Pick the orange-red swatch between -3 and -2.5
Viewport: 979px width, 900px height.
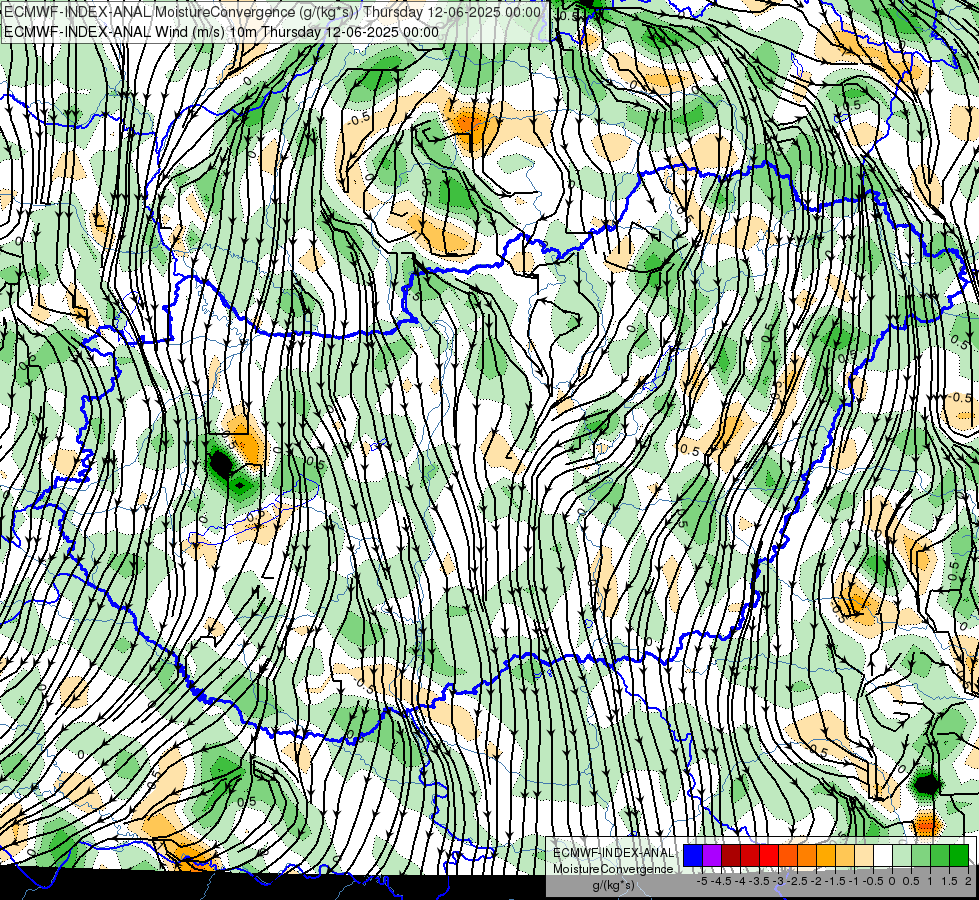click(x=788, y=855)
